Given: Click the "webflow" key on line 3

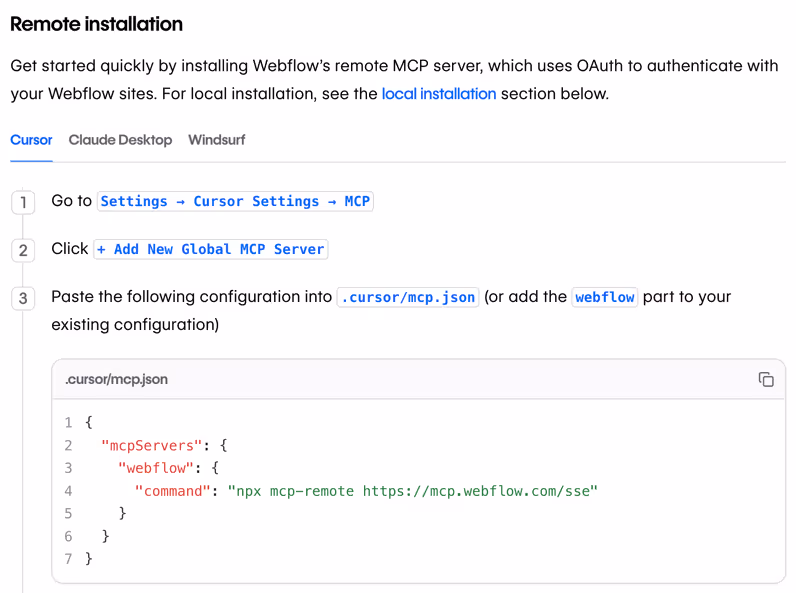Looking at the screenshot, I should 156,468.
